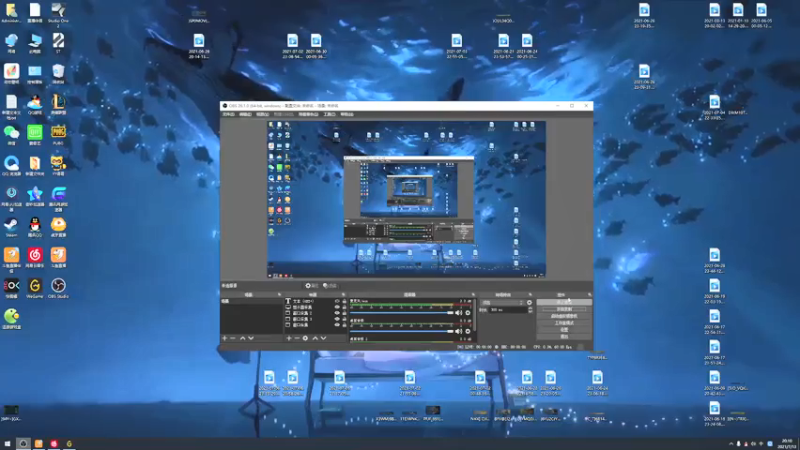800x450 pixels.
Task: Open the Tools menu in OBS
Action: pos(330,114)
